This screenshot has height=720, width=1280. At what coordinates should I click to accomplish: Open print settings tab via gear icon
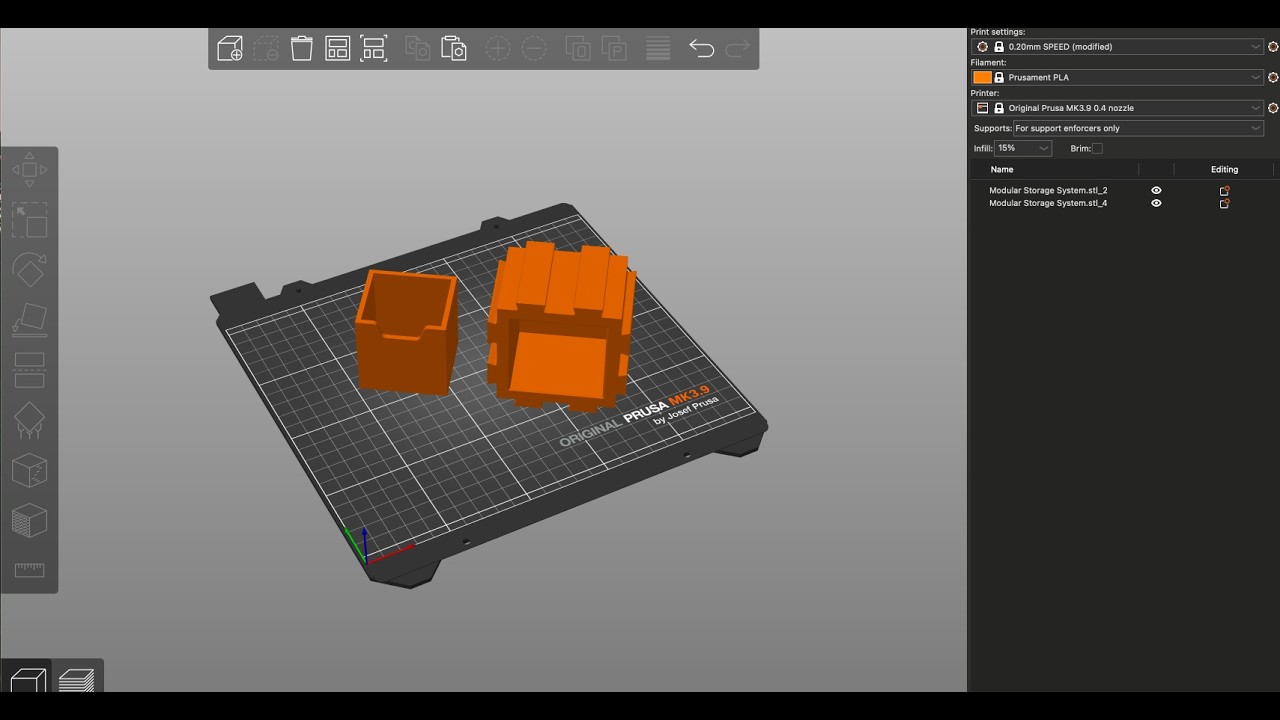(1273, 47)
